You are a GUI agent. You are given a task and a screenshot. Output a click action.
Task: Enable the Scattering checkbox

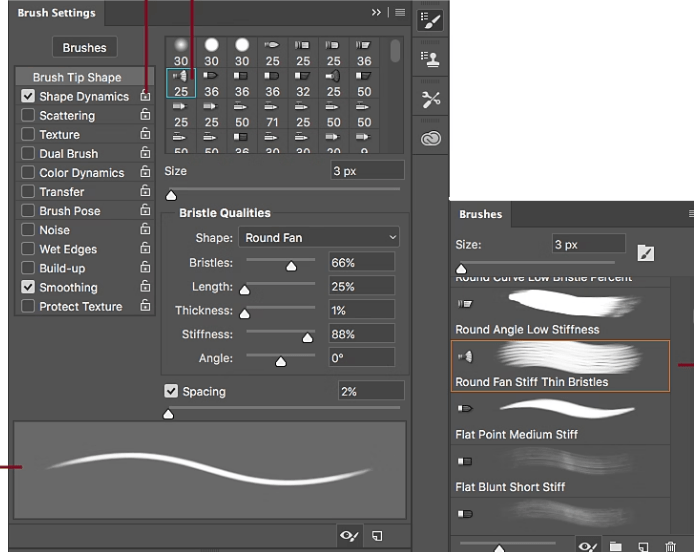(x=28, y=115)
